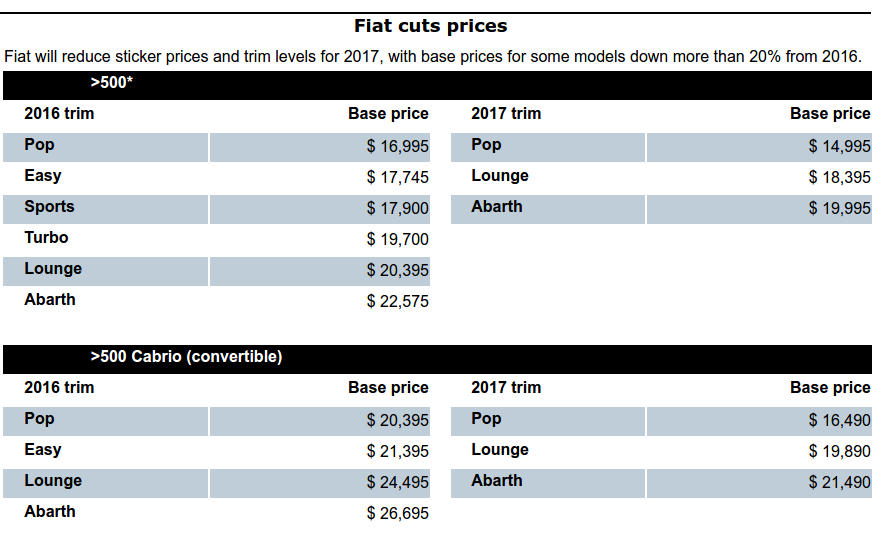Click the $19,890 Cabrio 2017 Lounge price
This screenshot has width=876, height=539.
840,452
